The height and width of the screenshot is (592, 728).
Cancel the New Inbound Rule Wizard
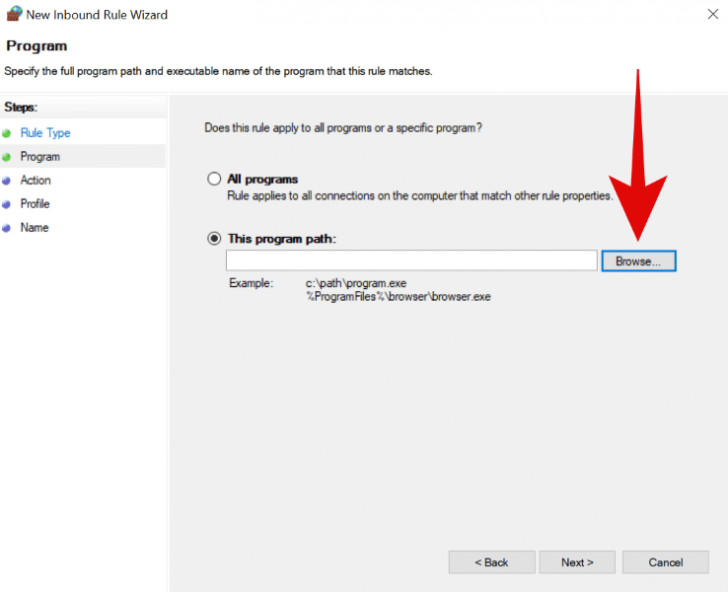tap(665, 562)
